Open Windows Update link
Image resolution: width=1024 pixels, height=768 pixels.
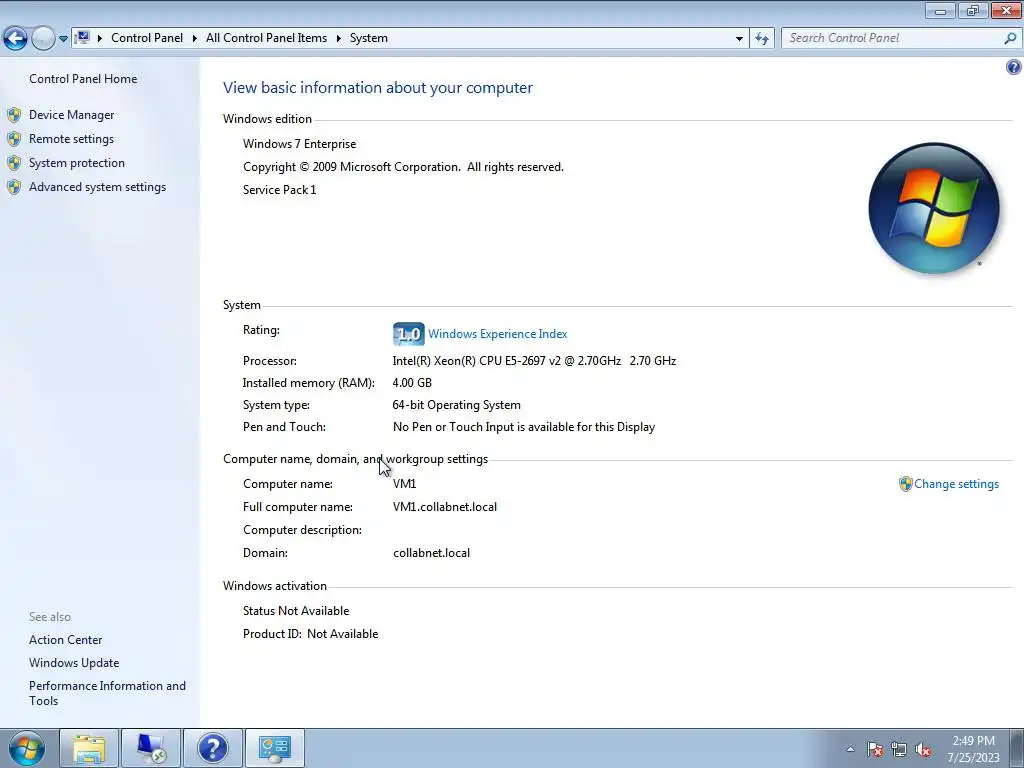coord(74,663)
